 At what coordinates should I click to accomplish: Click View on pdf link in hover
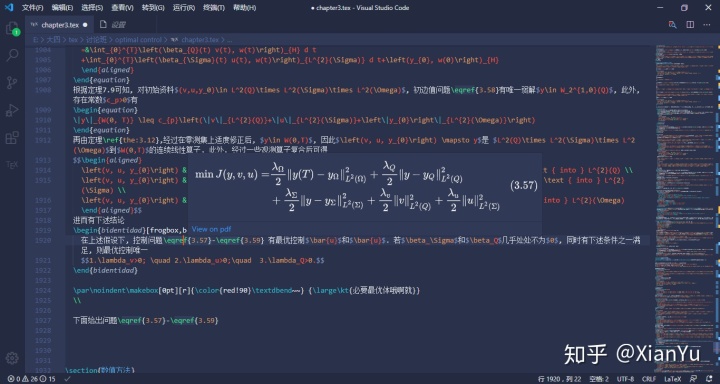click(211, 229)
